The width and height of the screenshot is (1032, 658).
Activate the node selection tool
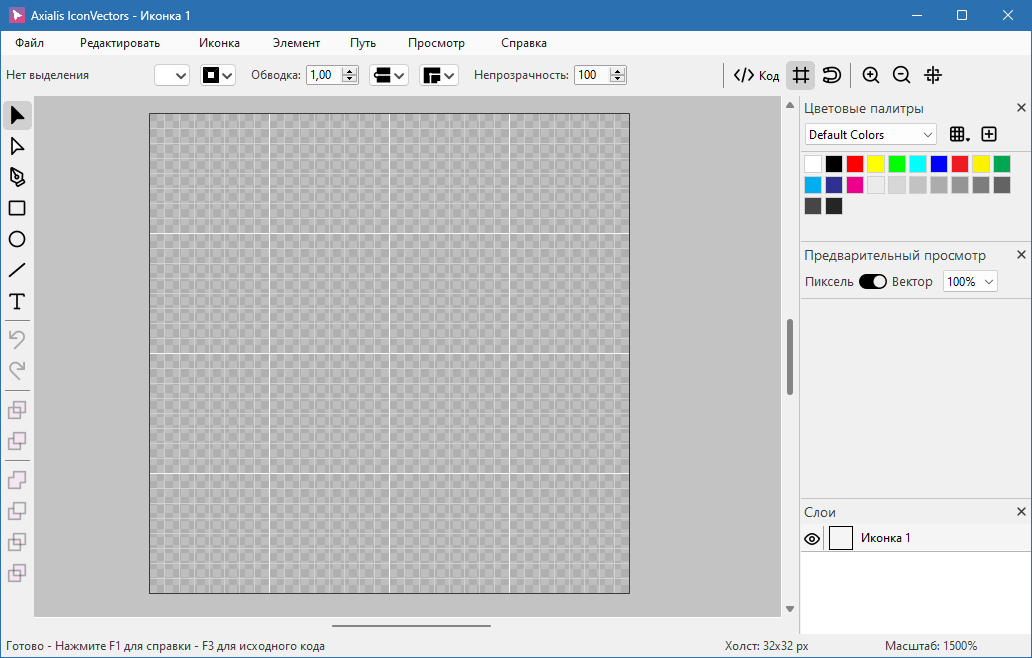(17, 146)
